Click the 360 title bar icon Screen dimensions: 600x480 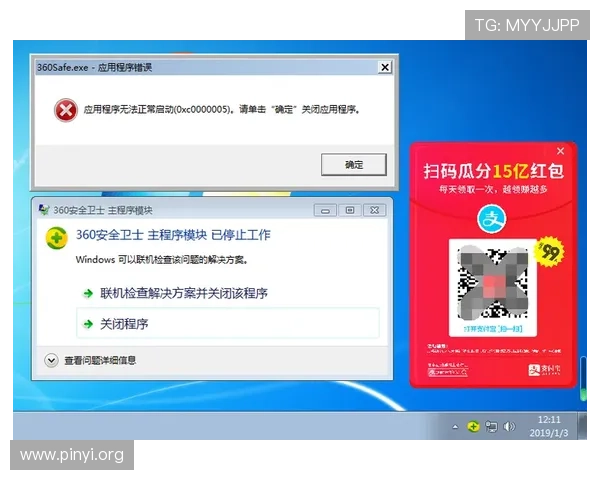(x=44, y=210)
